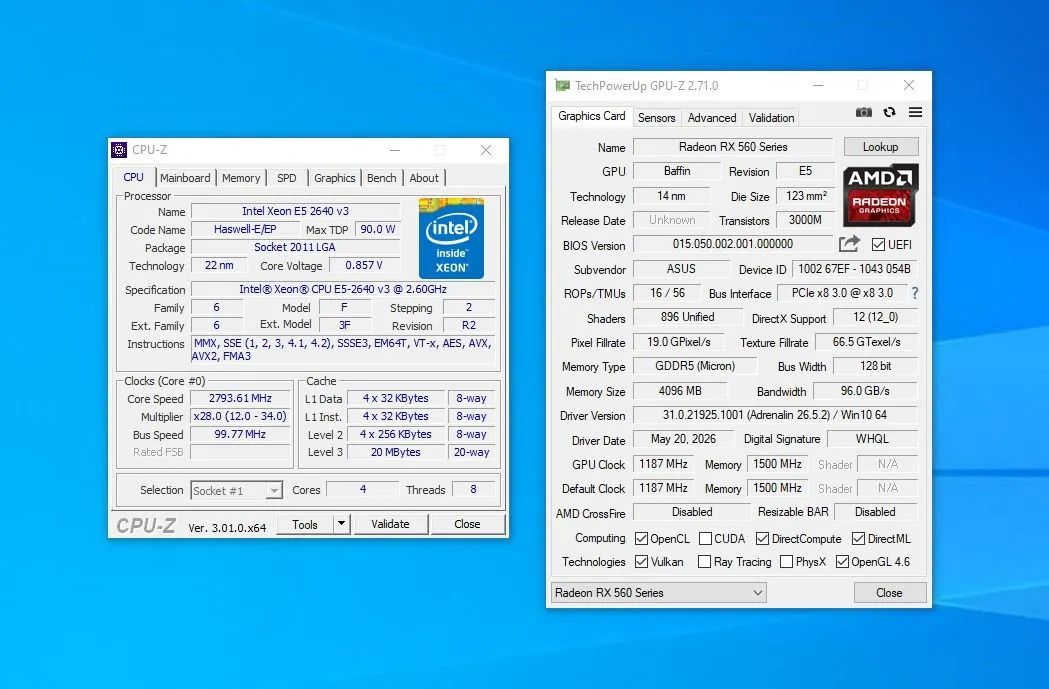This screenshot has height=689, width=1049.
Task: Switch to the Memory tab in CPU-Z
Action: [x=241, y=178]
